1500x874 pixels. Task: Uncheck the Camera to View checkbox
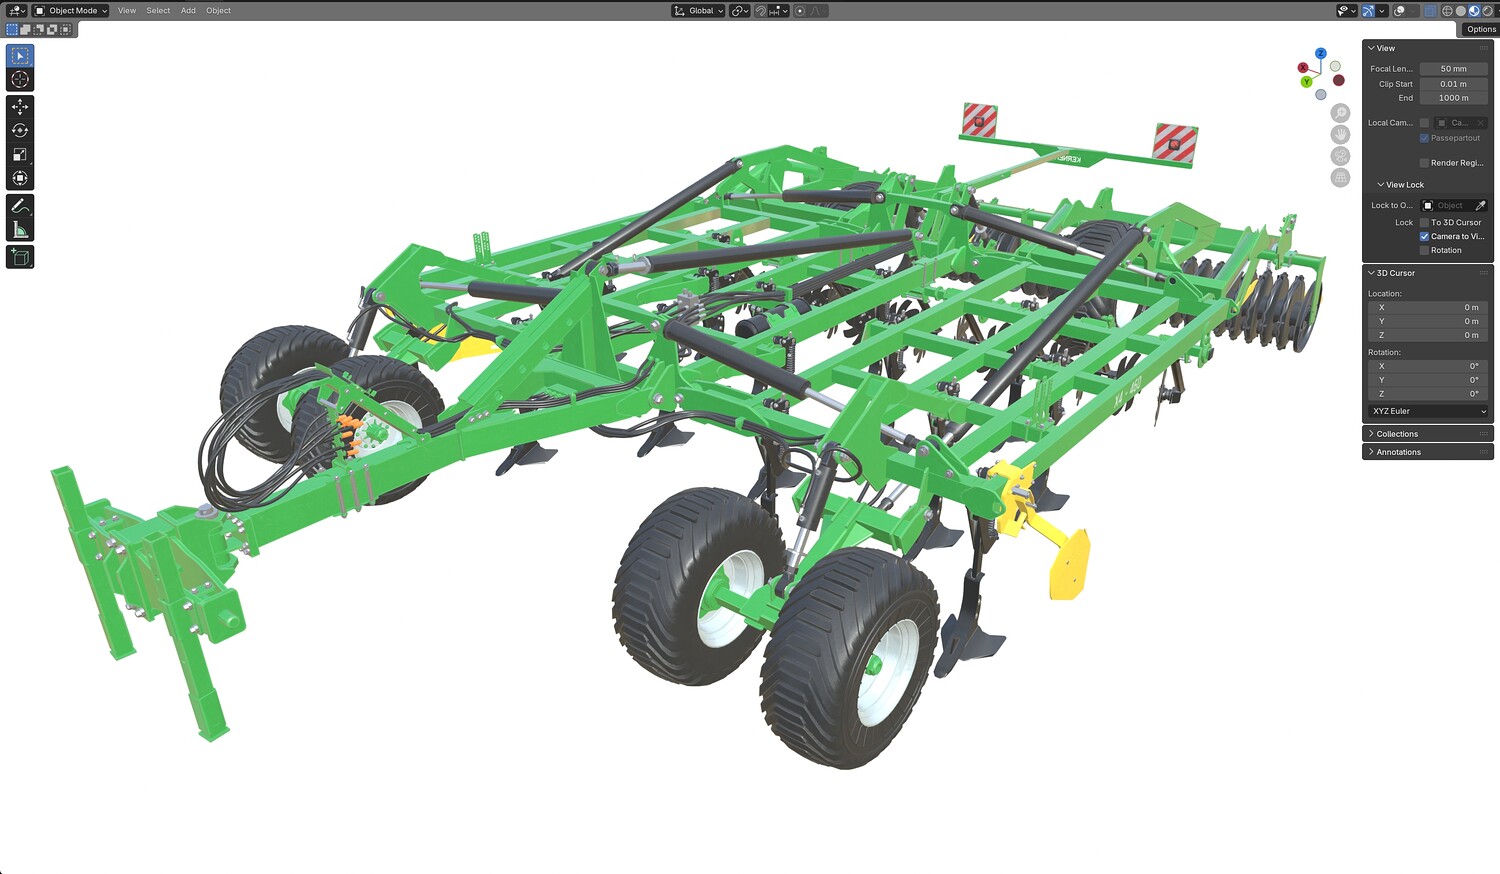coord(1425,237)
